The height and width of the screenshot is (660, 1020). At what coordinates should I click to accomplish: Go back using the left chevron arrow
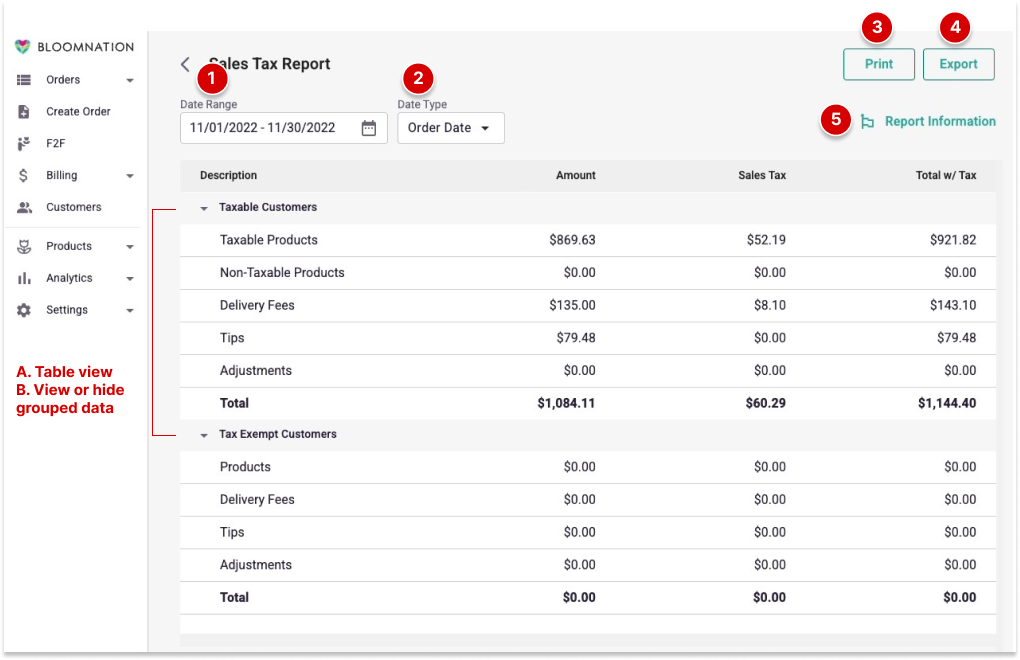pyautogui.click(x=185, y=64)
